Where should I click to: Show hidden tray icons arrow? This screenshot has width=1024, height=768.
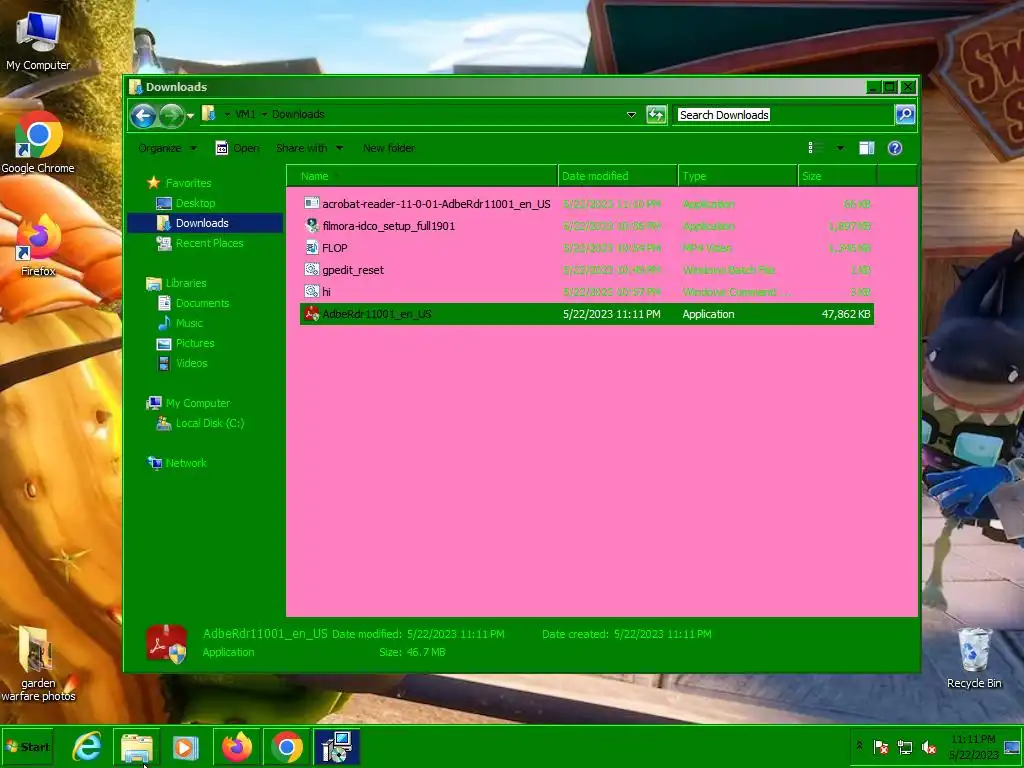(859, 746)
